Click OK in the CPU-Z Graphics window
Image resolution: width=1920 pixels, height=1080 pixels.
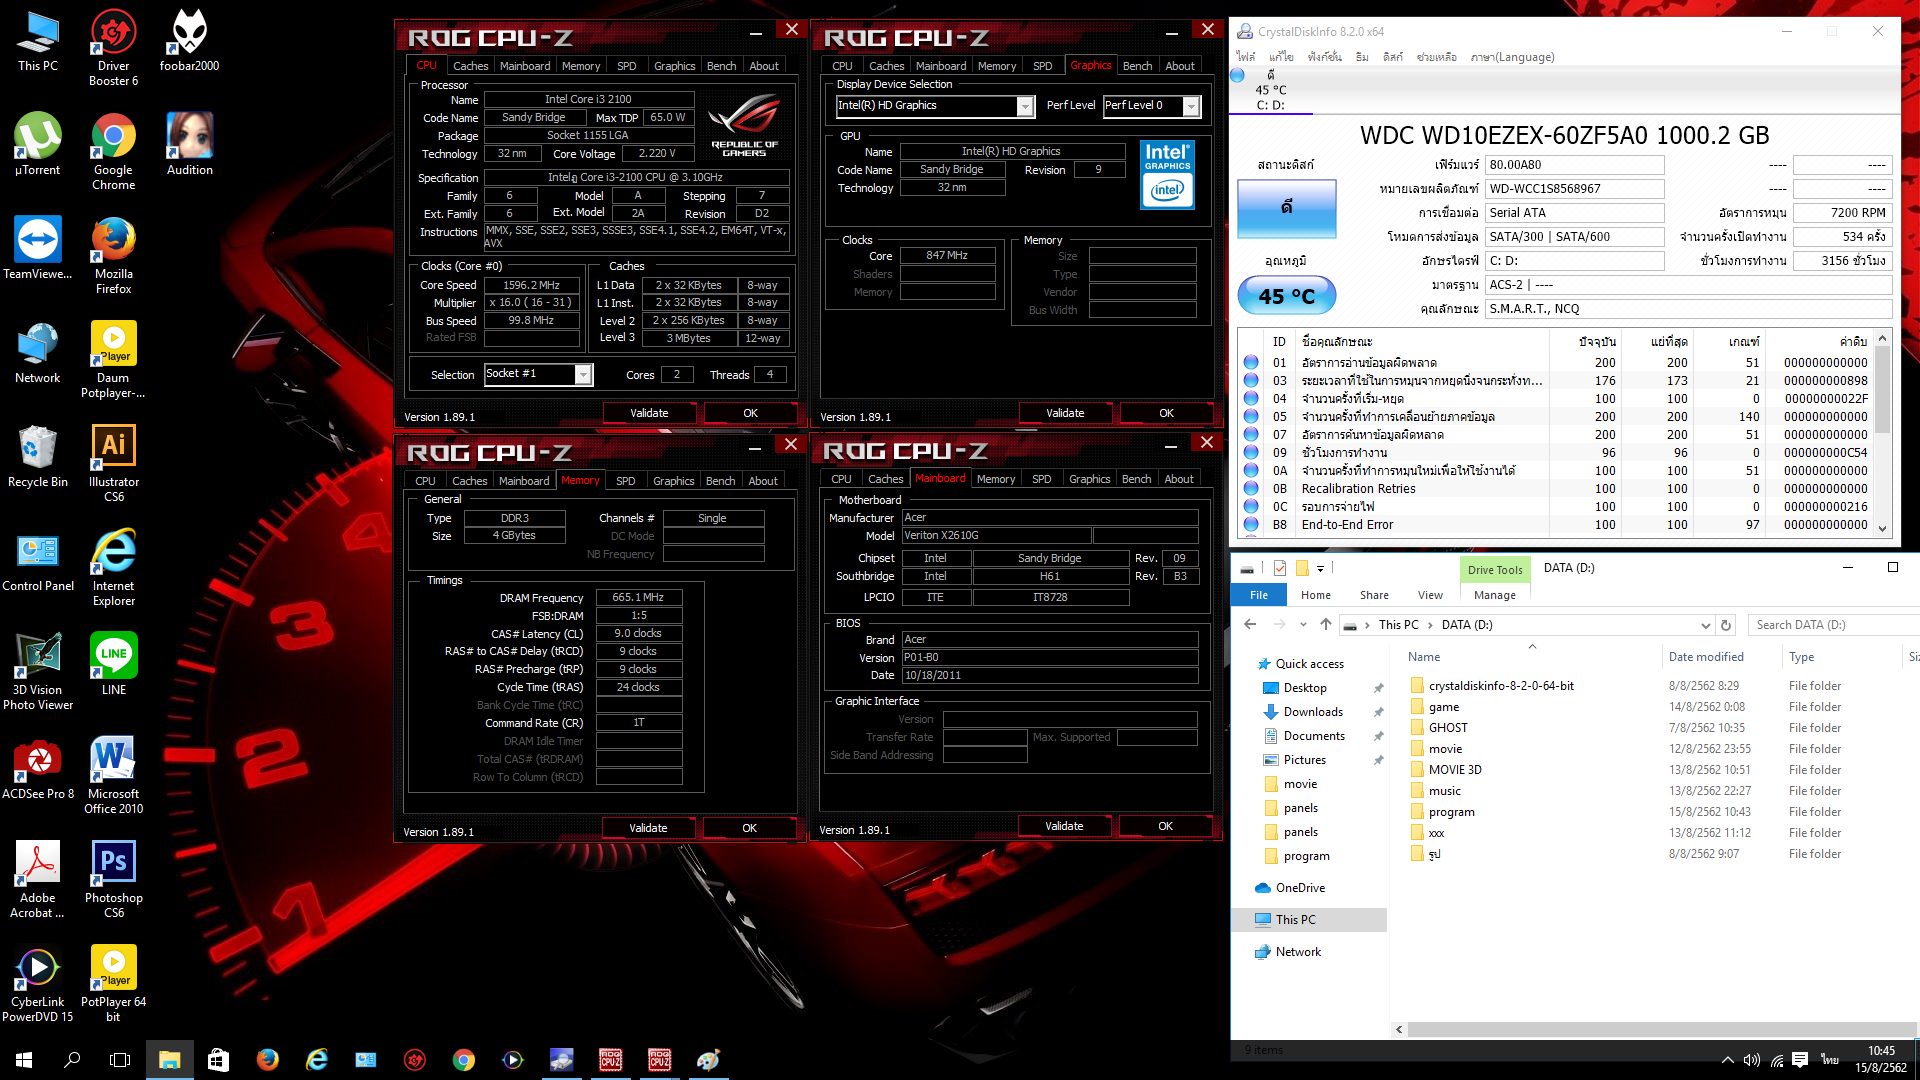(1166, 413)
